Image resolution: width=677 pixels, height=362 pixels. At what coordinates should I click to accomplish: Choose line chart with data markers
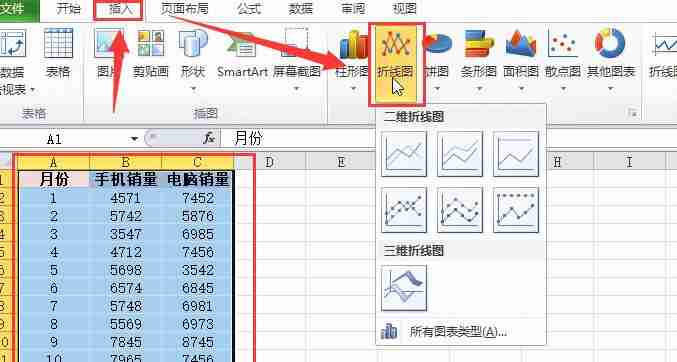pos(404,210)
